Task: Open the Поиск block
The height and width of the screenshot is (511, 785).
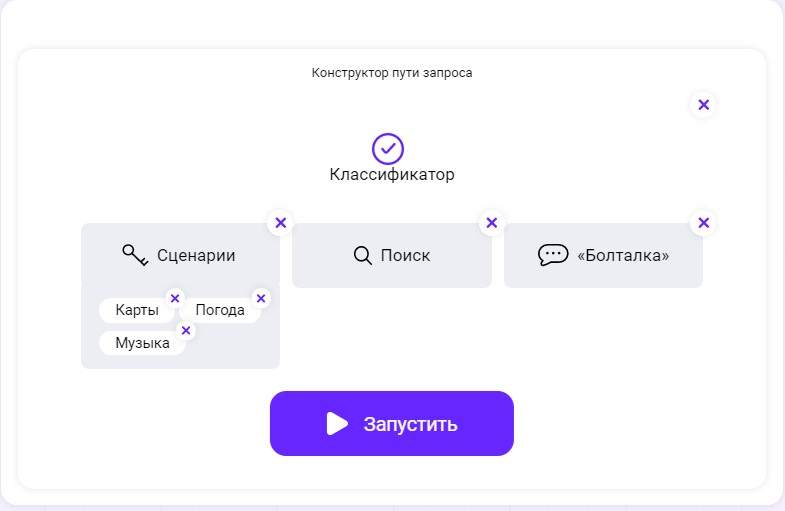Action: (x=405, y=256)
